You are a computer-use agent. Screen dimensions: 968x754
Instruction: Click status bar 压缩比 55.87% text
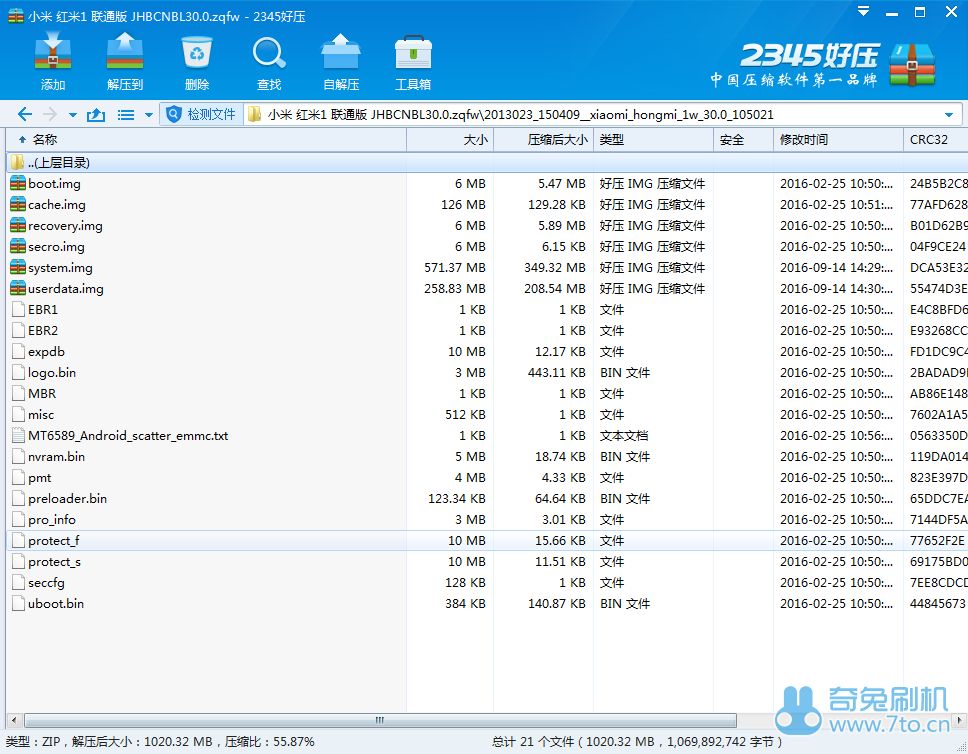pos(270,741)
